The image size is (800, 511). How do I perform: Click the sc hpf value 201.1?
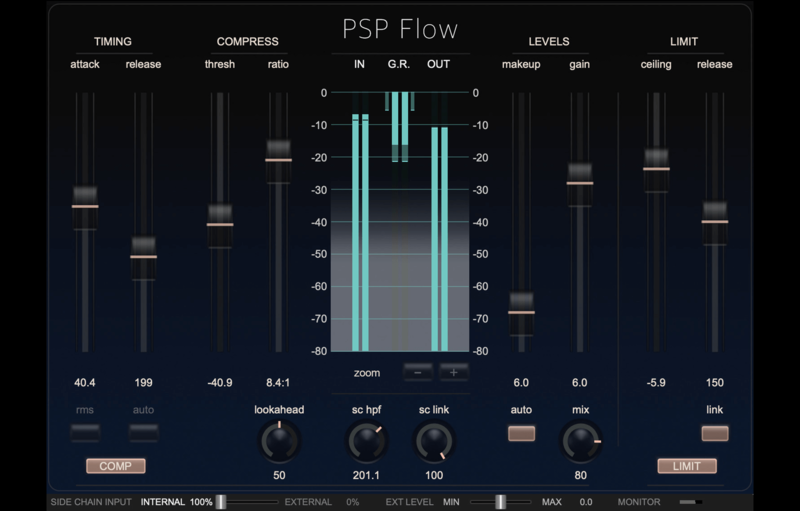[366, 475]
